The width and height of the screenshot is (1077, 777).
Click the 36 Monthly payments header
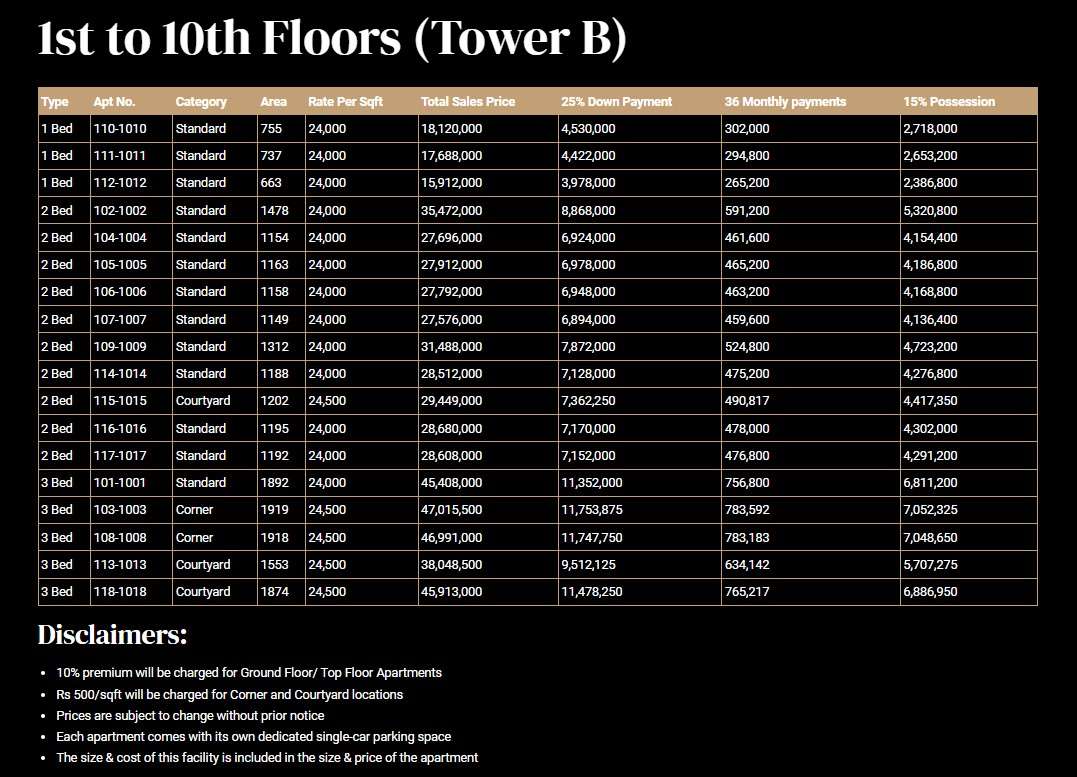(785, 102)
